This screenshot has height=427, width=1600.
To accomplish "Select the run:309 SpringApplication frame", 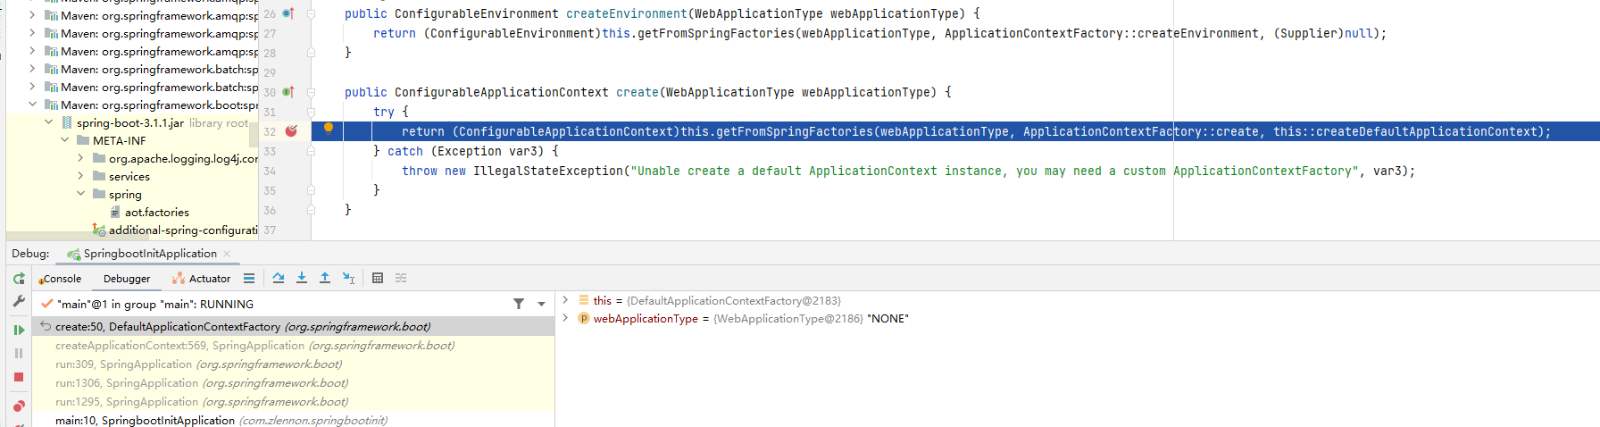I will click(293, 365).
